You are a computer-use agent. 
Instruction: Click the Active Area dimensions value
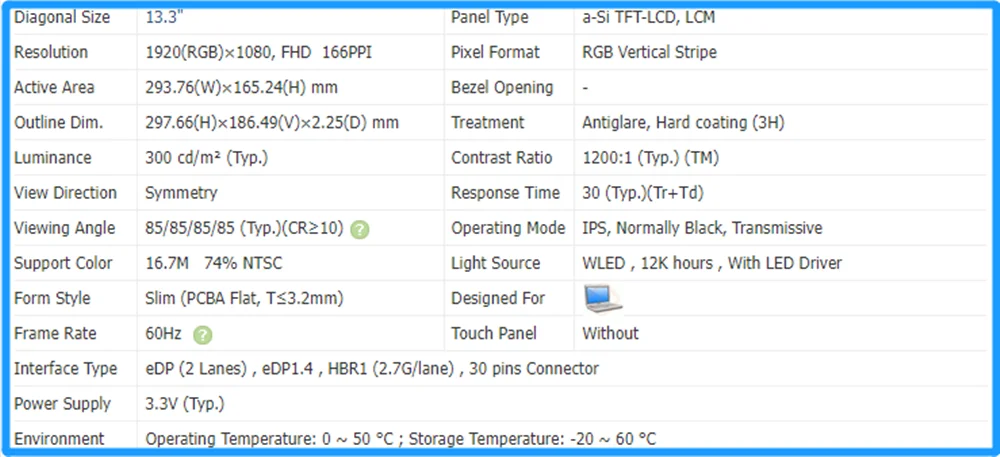[240, 88]
